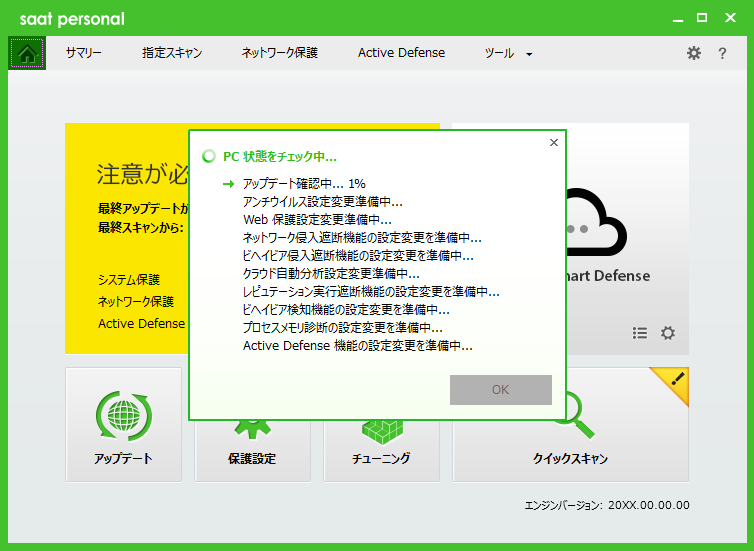This screenshot has height=551, width=754.
Task: Click the ネットワーク侵入遮断機能 status line
Action: (x=362, y=238)
